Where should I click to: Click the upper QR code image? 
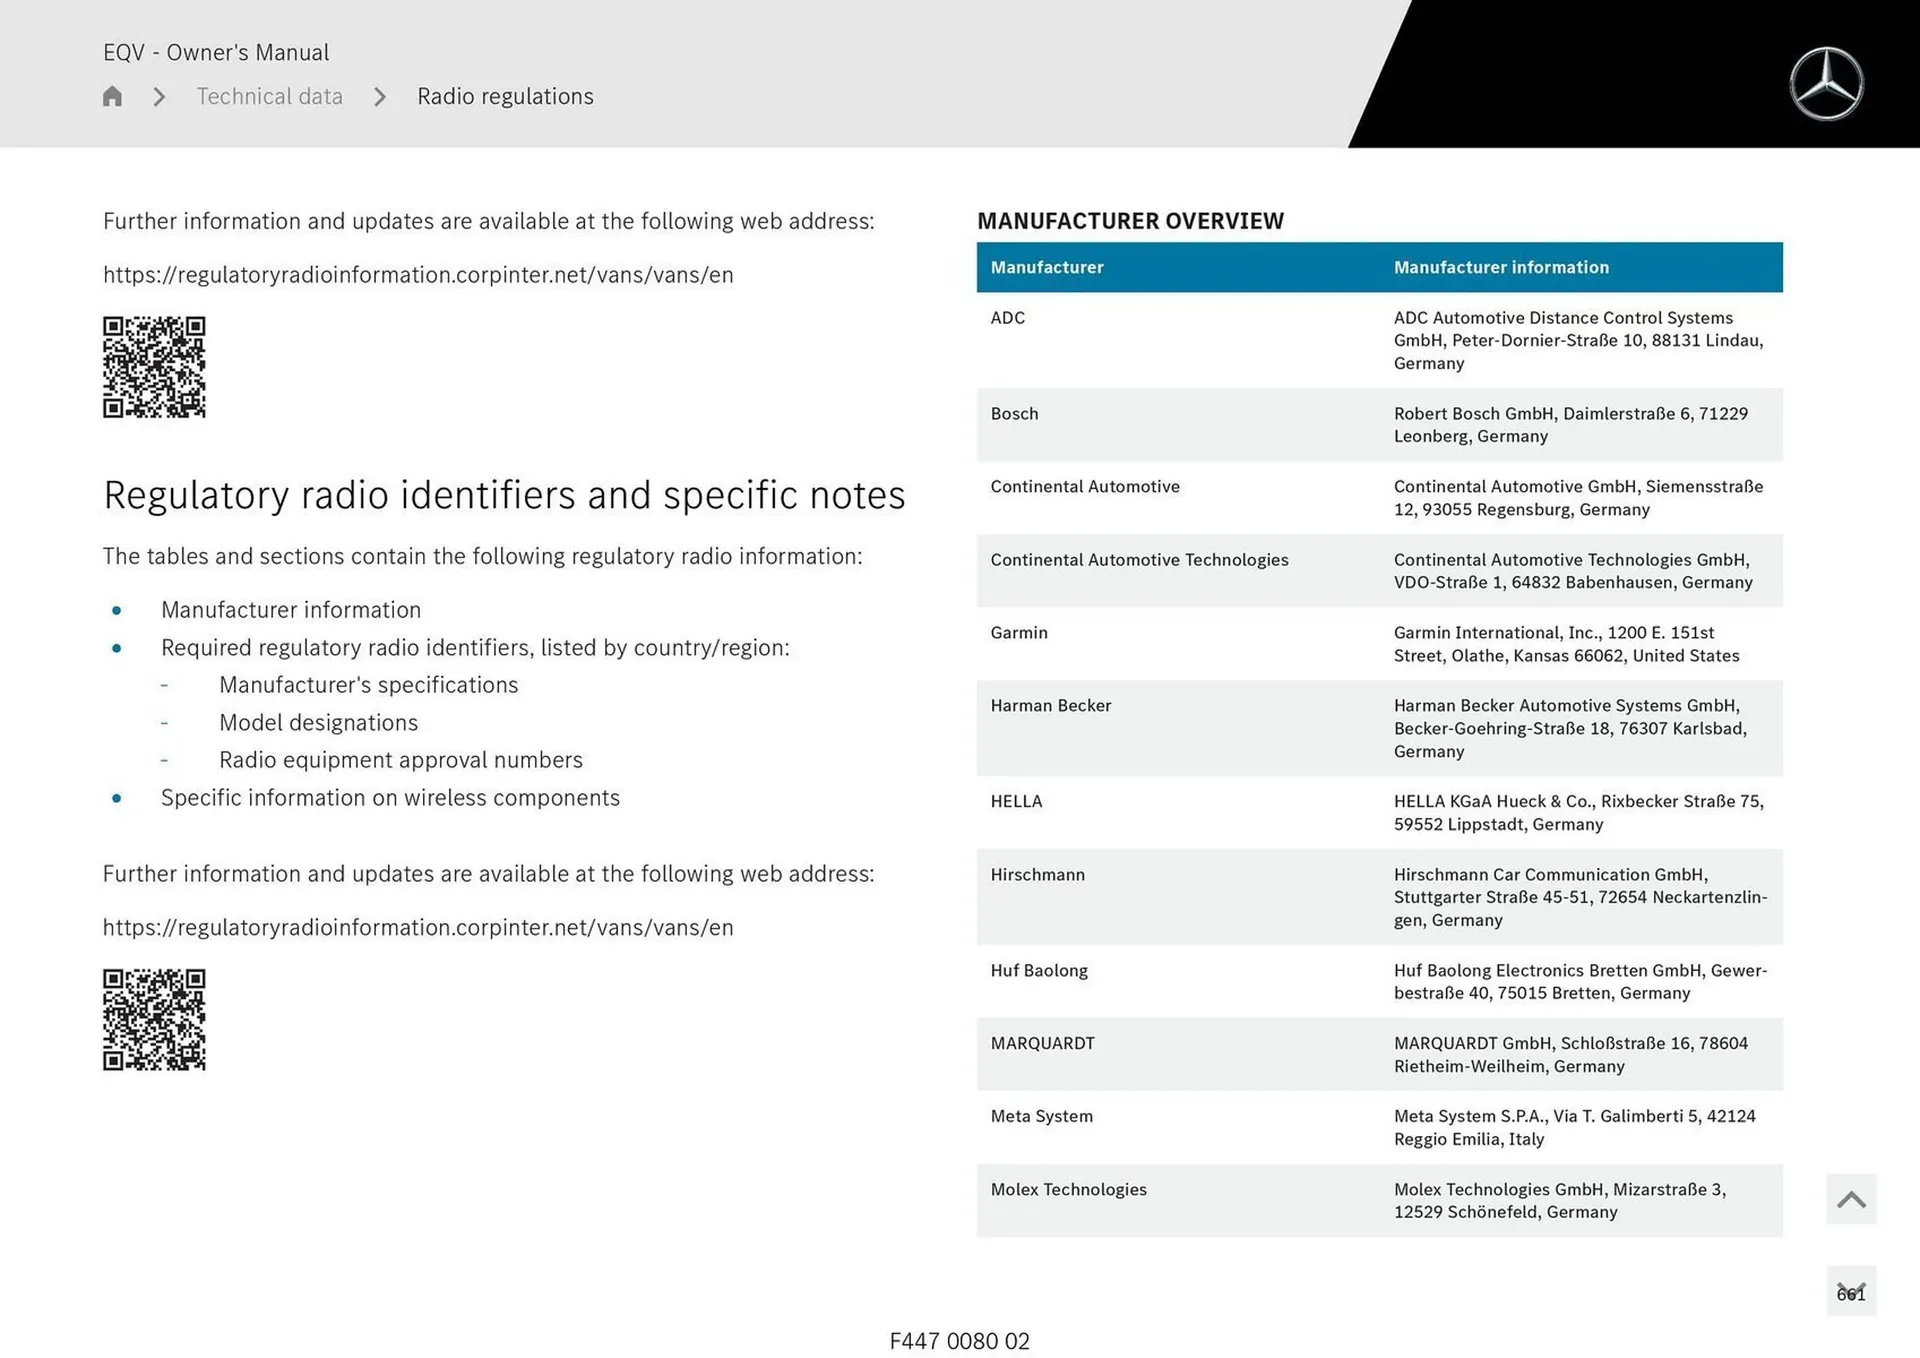[x=154, y=367]
